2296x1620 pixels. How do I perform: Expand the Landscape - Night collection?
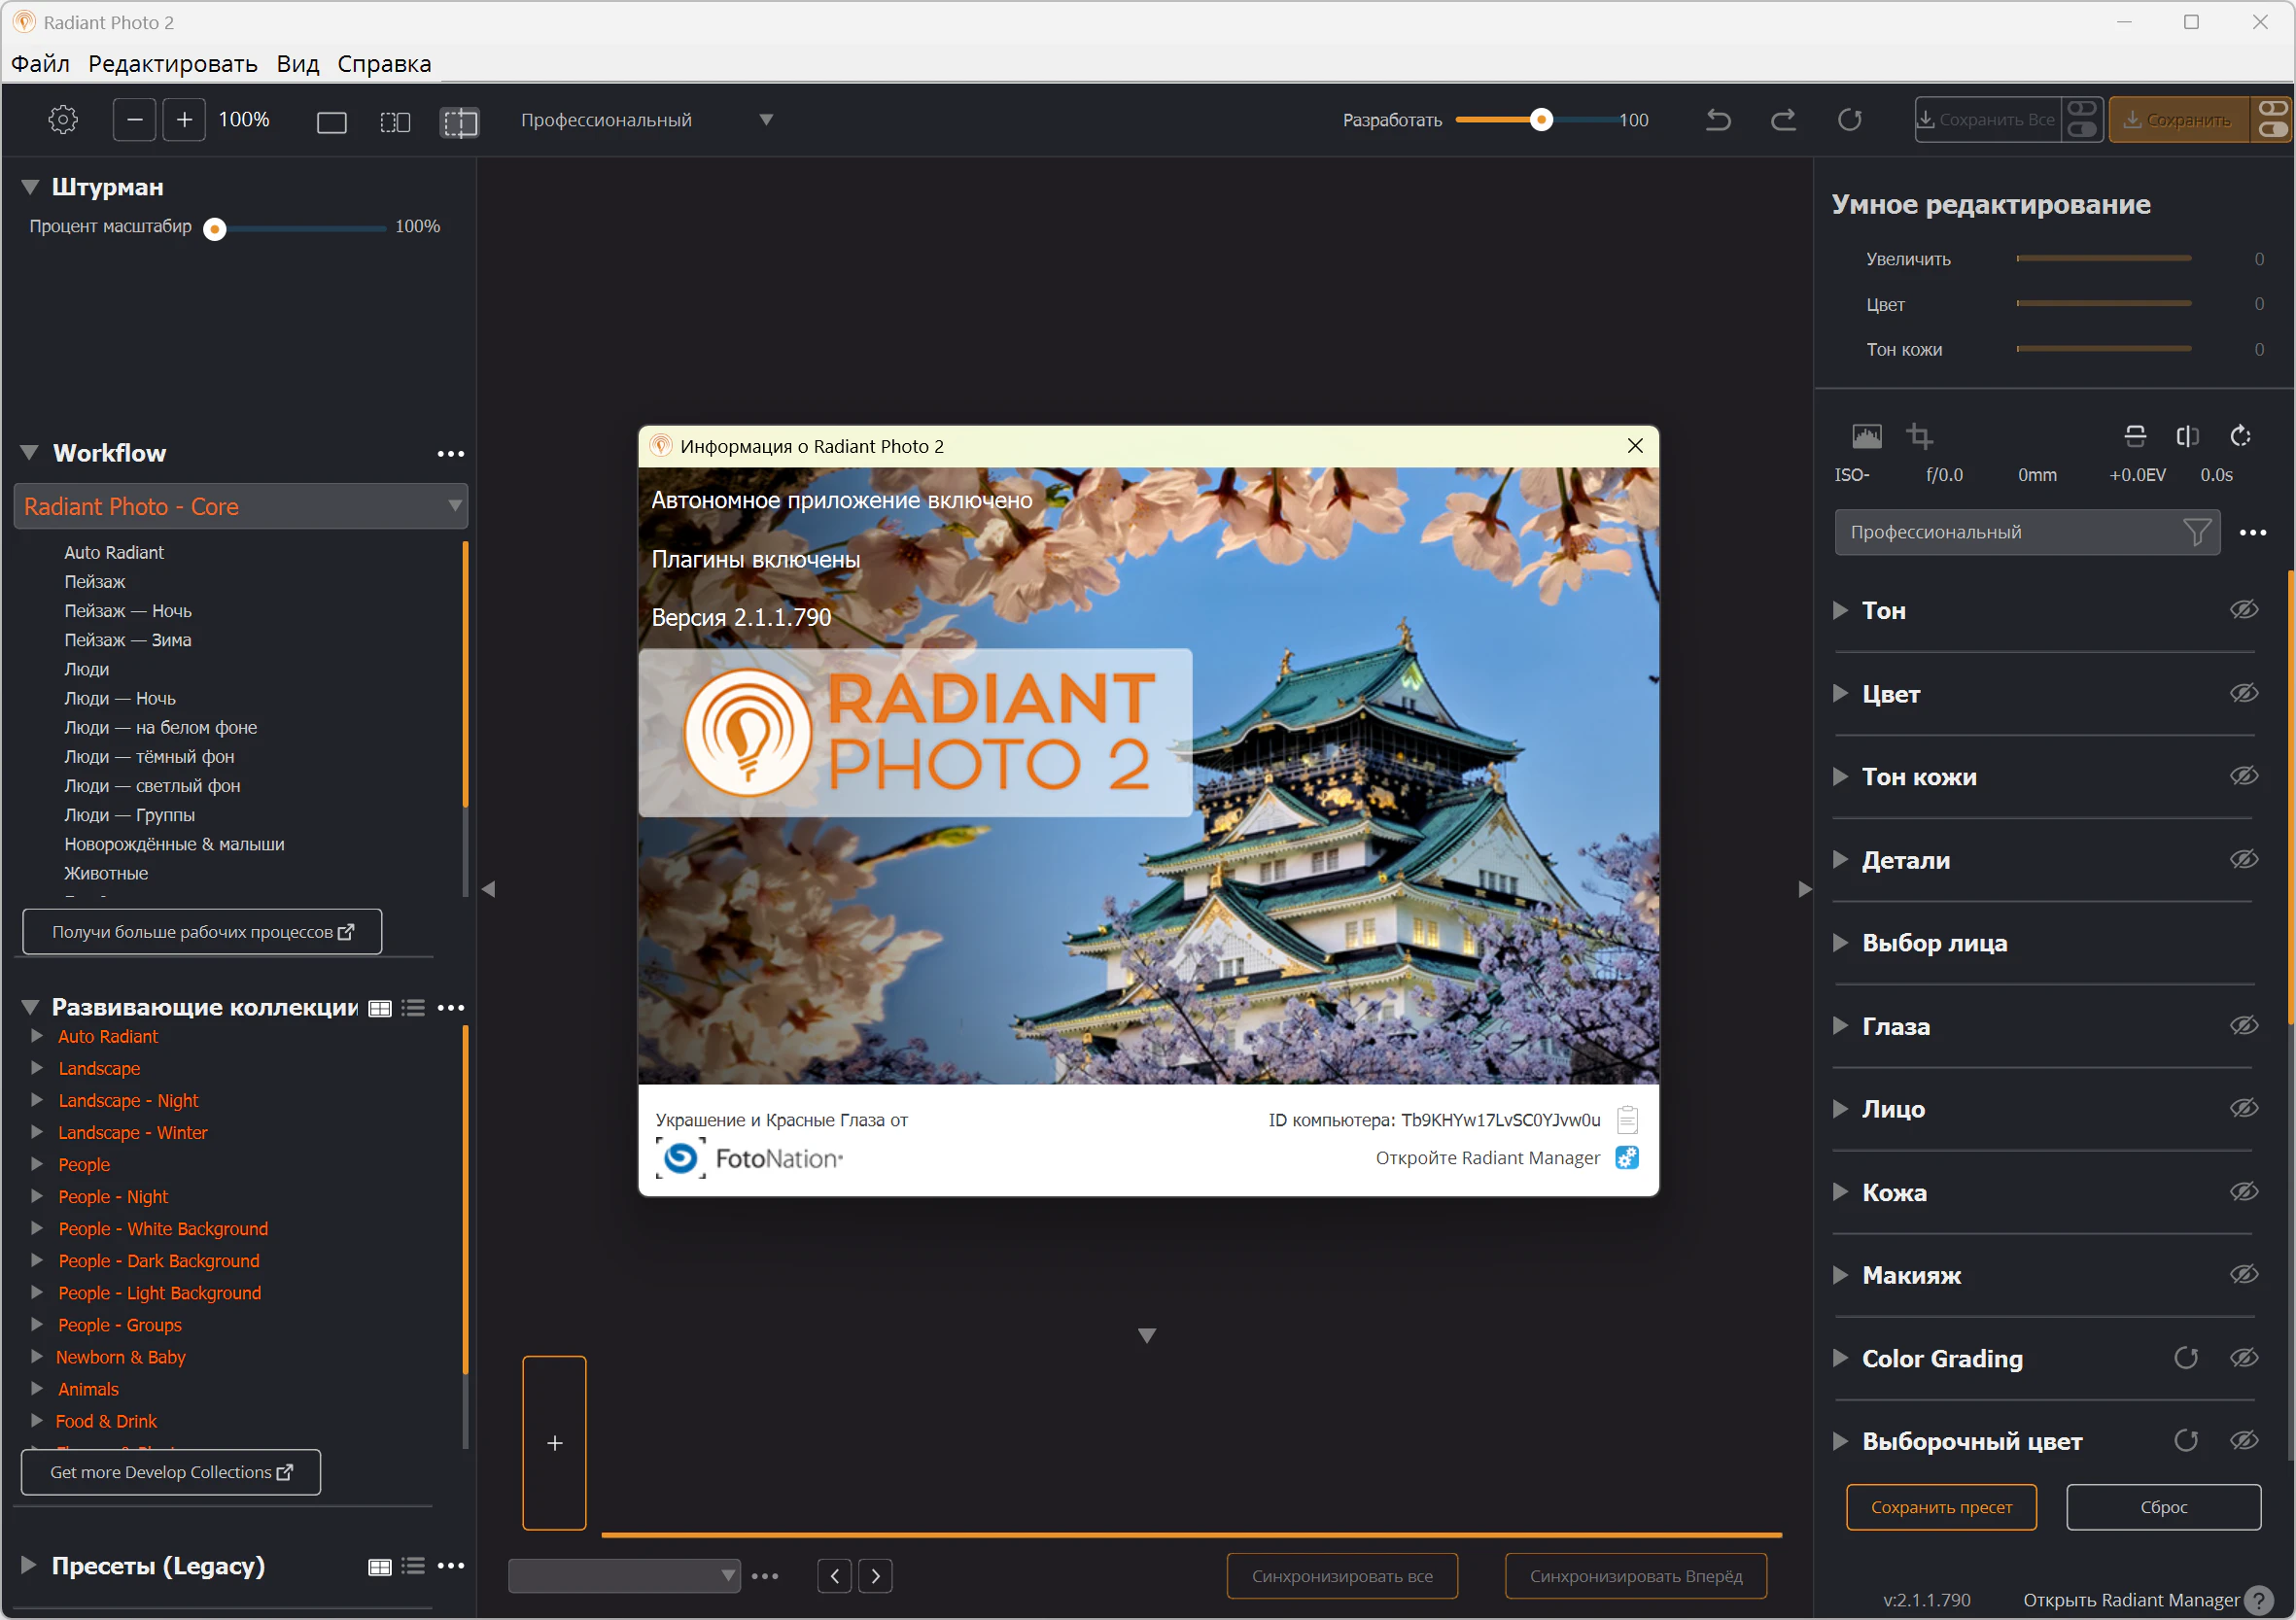[37, 1100]
